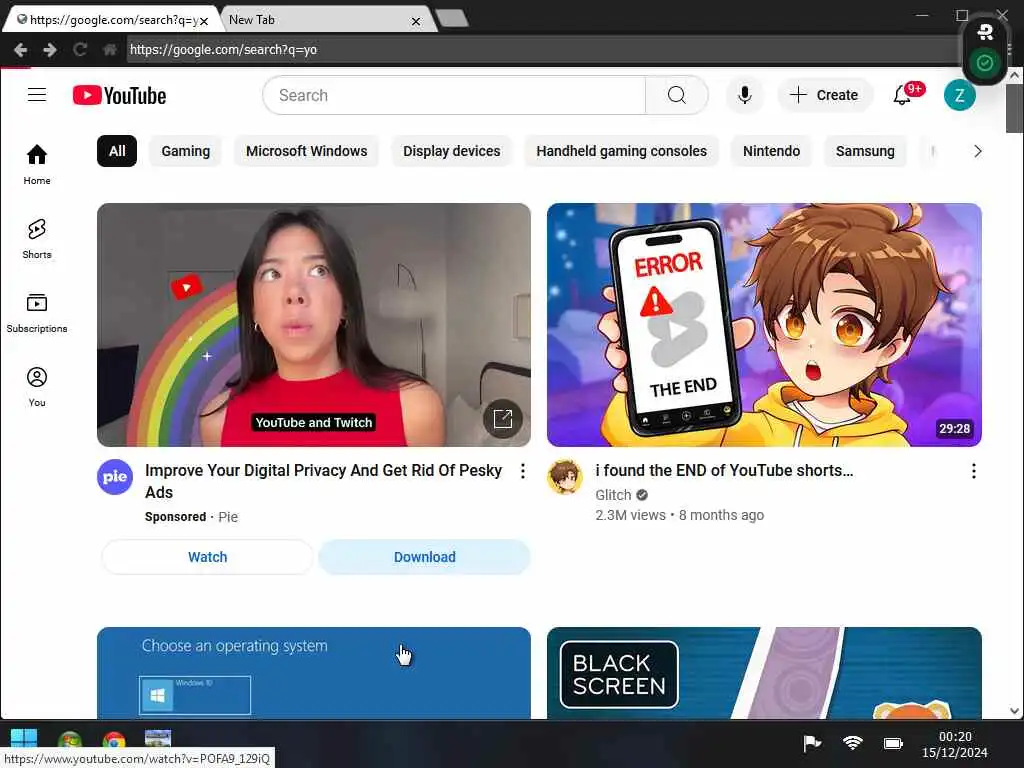Screen dimensions: 1024x768
Task: Open the Glitch channel avatar
Action: click(x=565, y=477)
